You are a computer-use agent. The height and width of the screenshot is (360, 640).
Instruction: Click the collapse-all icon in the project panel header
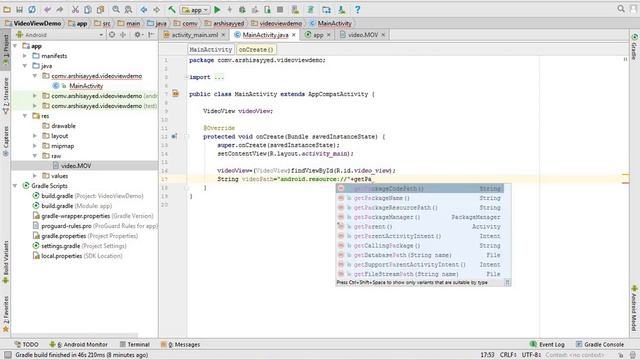coord(123,35)
